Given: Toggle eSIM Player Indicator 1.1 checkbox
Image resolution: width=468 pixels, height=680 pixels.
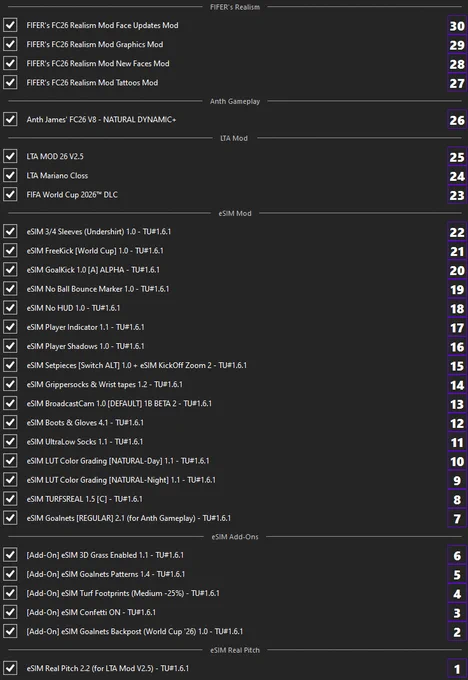Looking at the screenshot, I should click(x=10, y=327).
